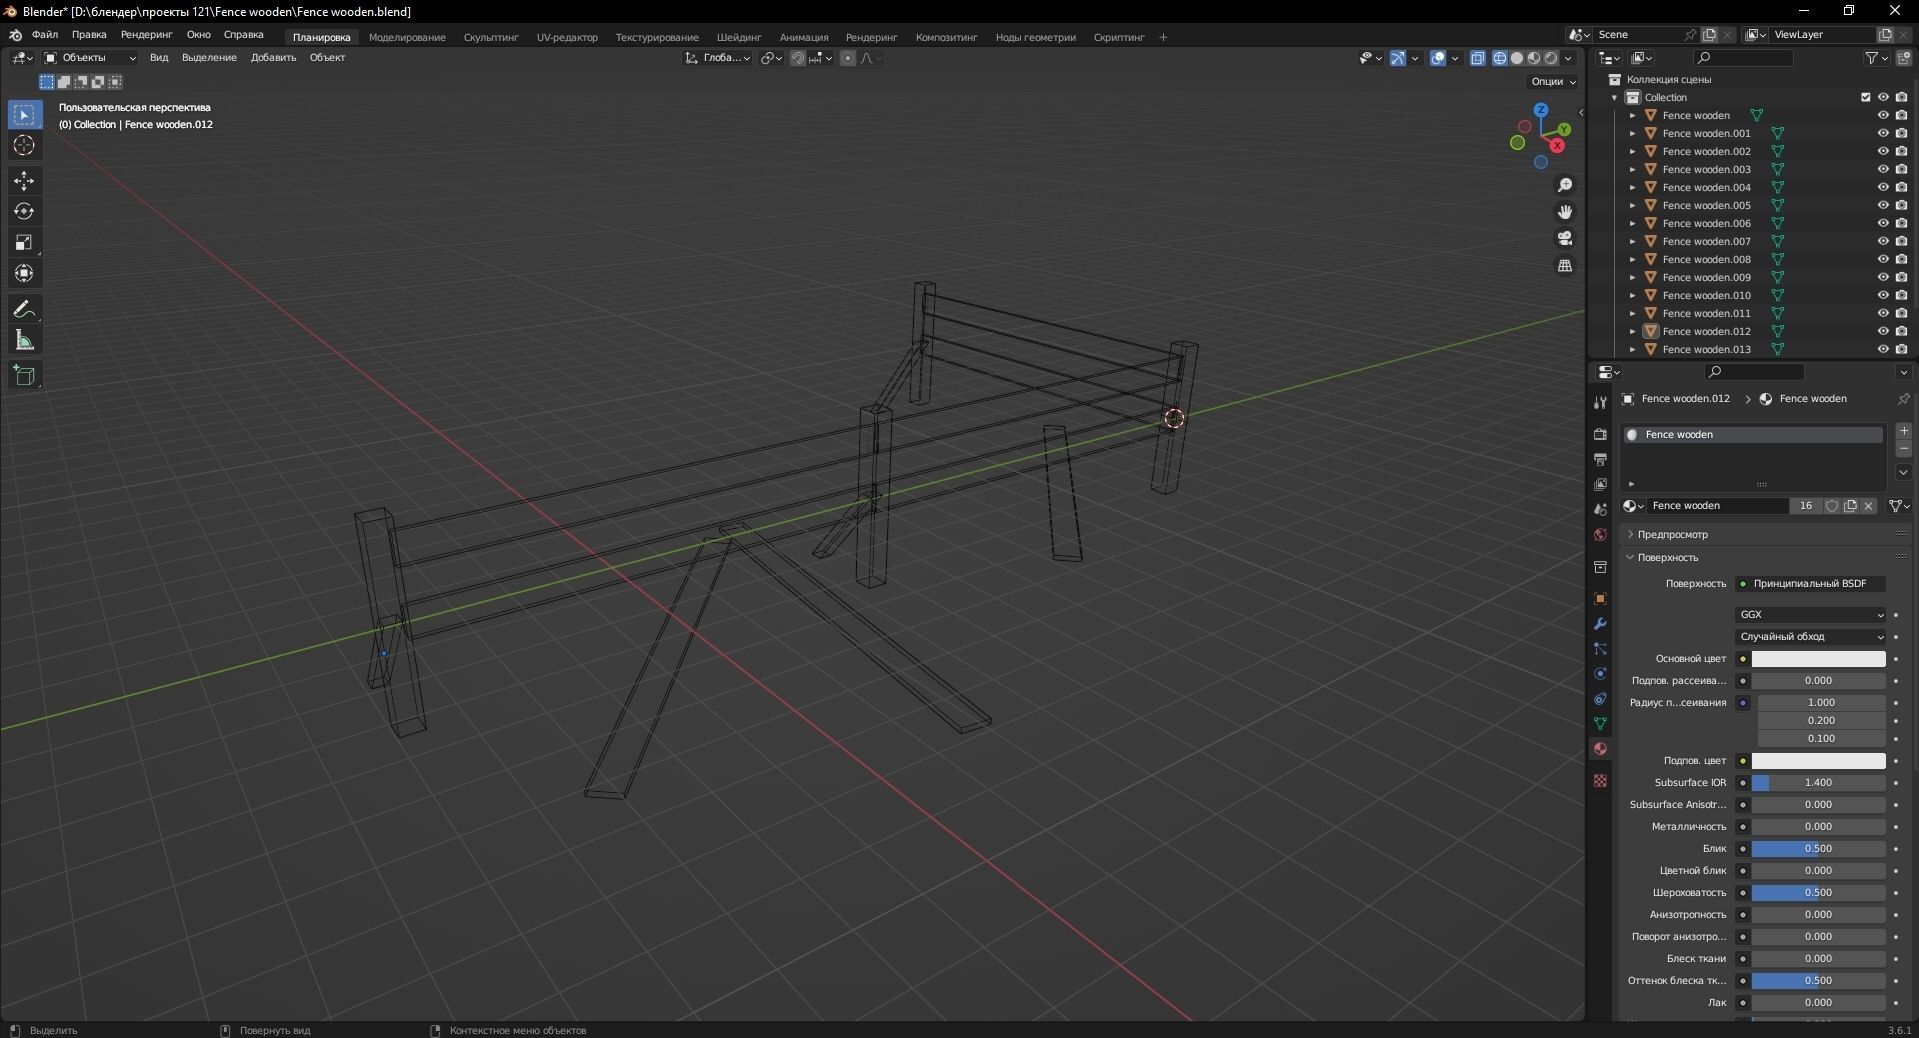Switch to wireframe viewport shading
The width and height of the screenshot is (1919, 1038).
(x=1499, y=58)
